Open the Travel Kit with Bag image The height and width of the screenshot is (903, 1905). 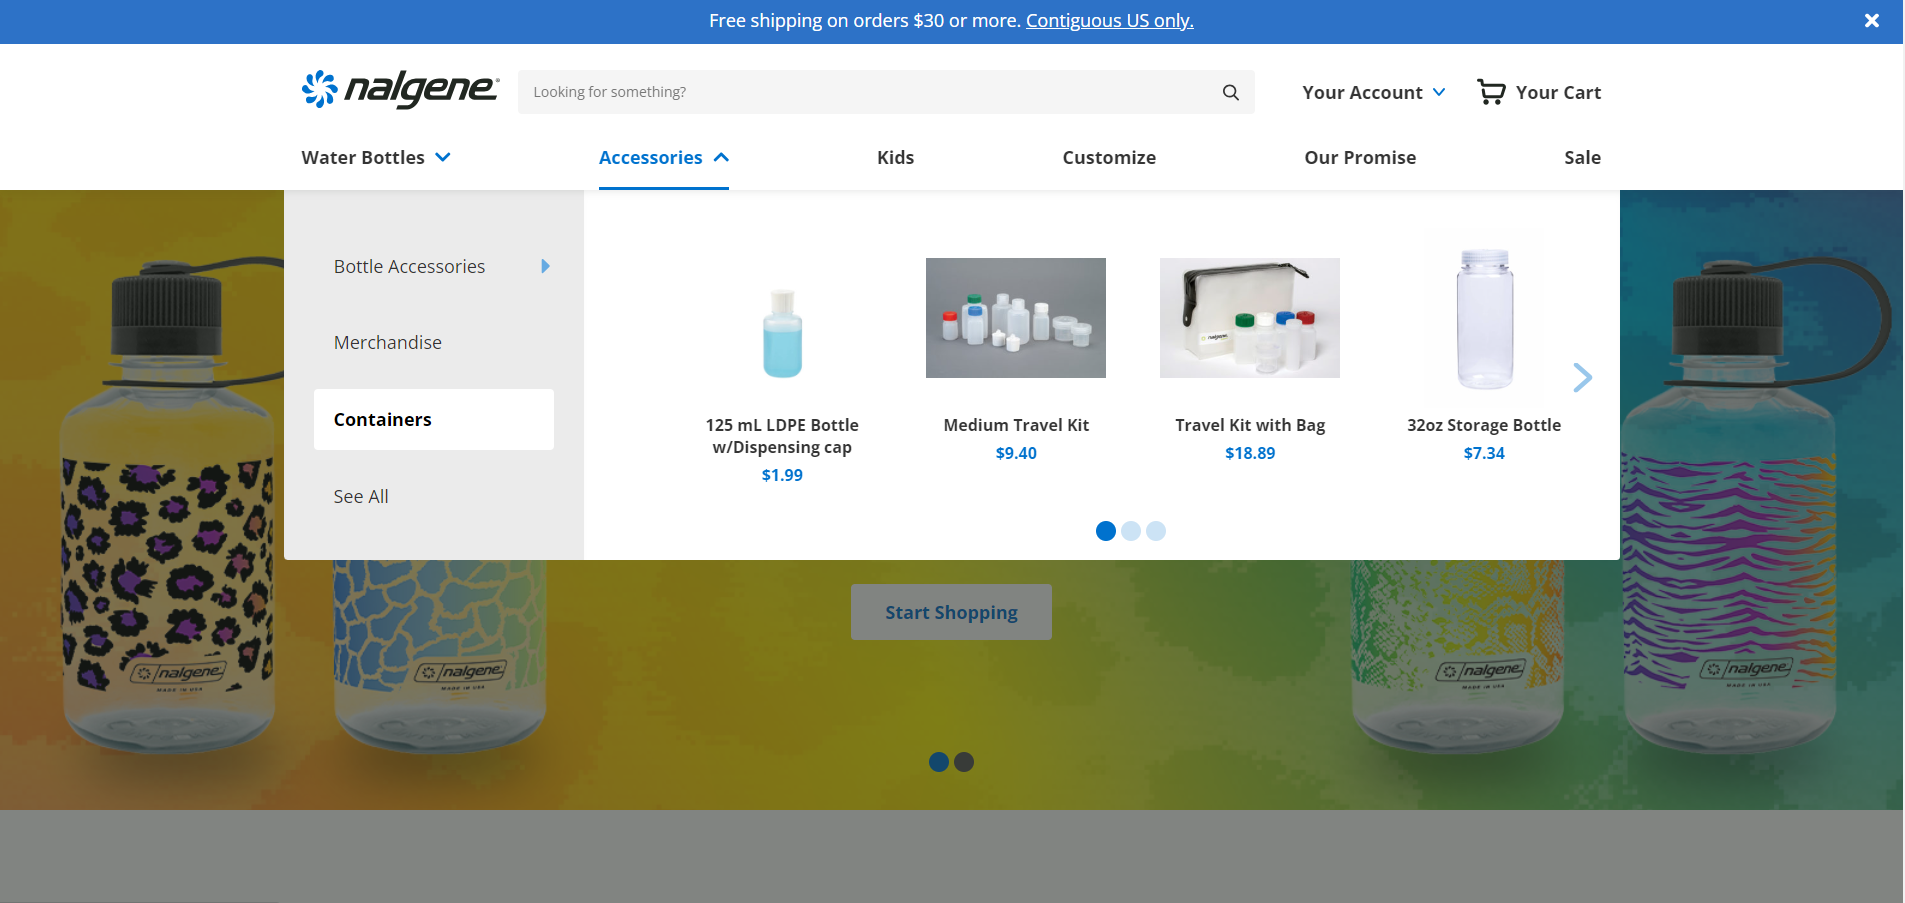click(1249, 318)
